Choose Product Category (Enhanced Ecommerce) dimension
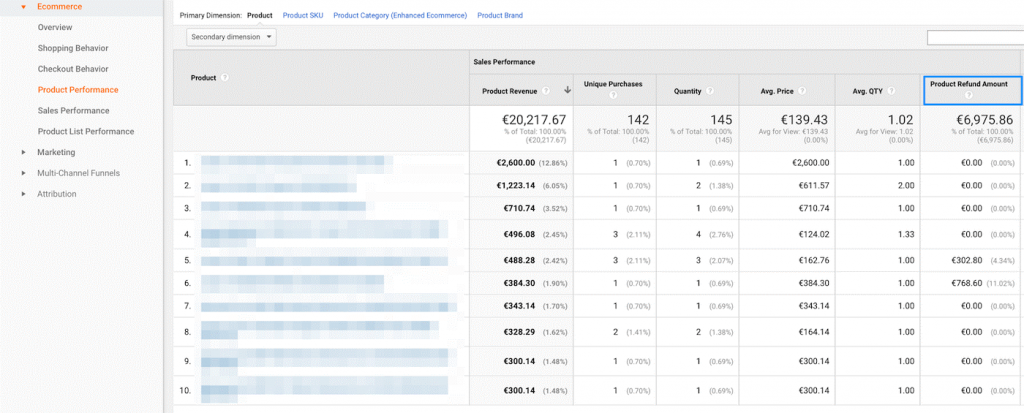This screenshot has height=413, width=1024. click(x=400, y=16)
